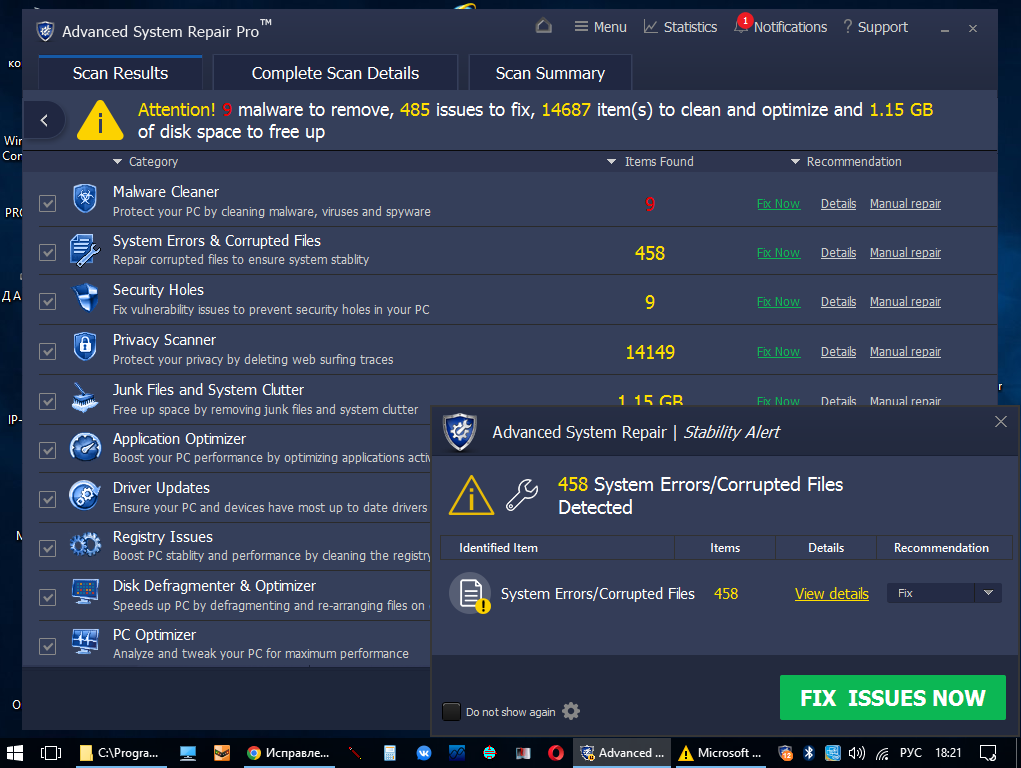The image size is (1021, 768).
Task: Click Fix Now for Malware Cleaner
Action: (x=778, y=204)
